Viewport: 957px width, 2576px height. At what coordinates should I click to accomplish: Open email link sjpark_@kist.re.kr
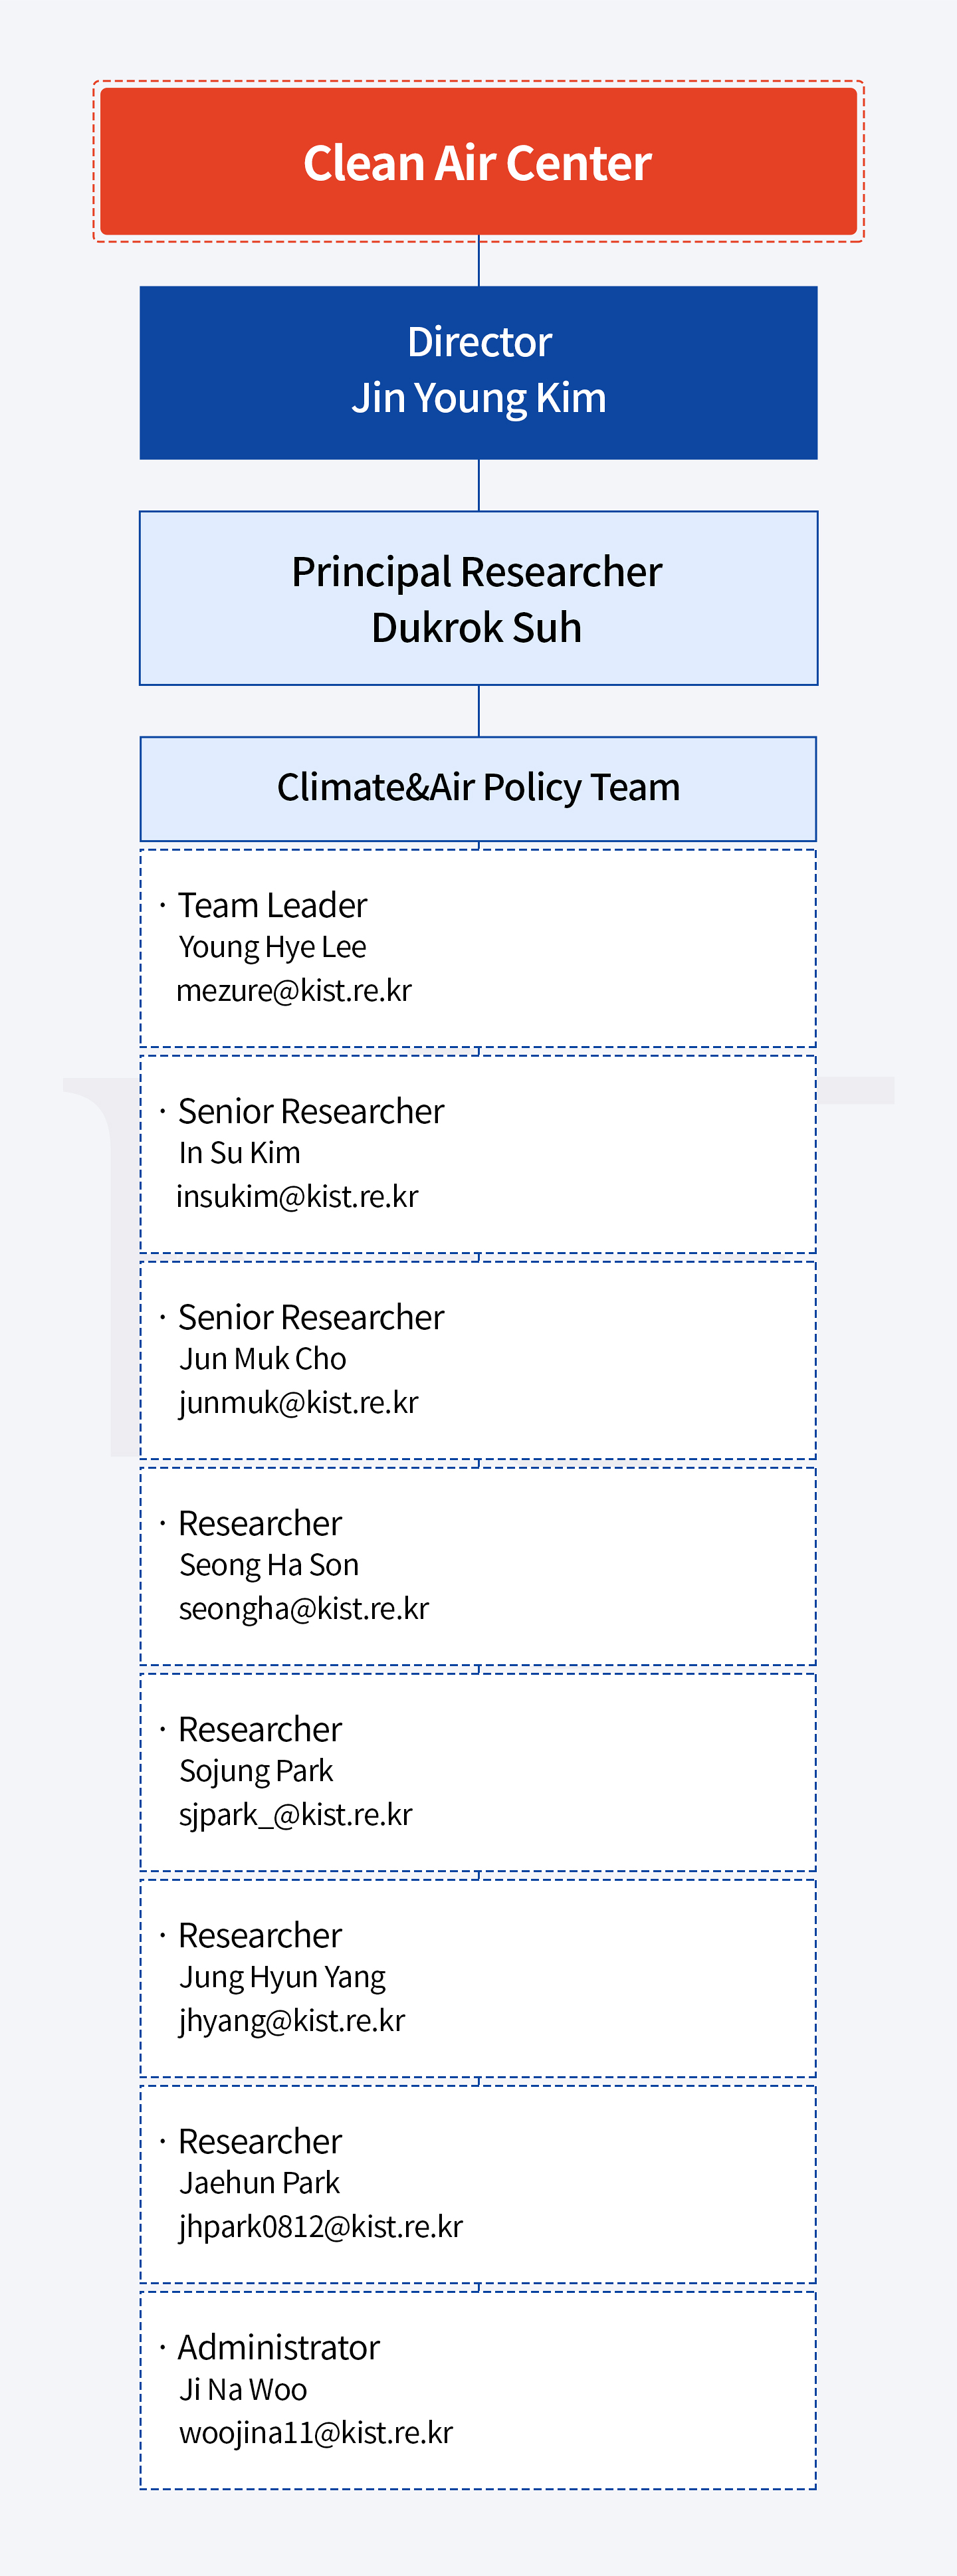(296, 1815)
